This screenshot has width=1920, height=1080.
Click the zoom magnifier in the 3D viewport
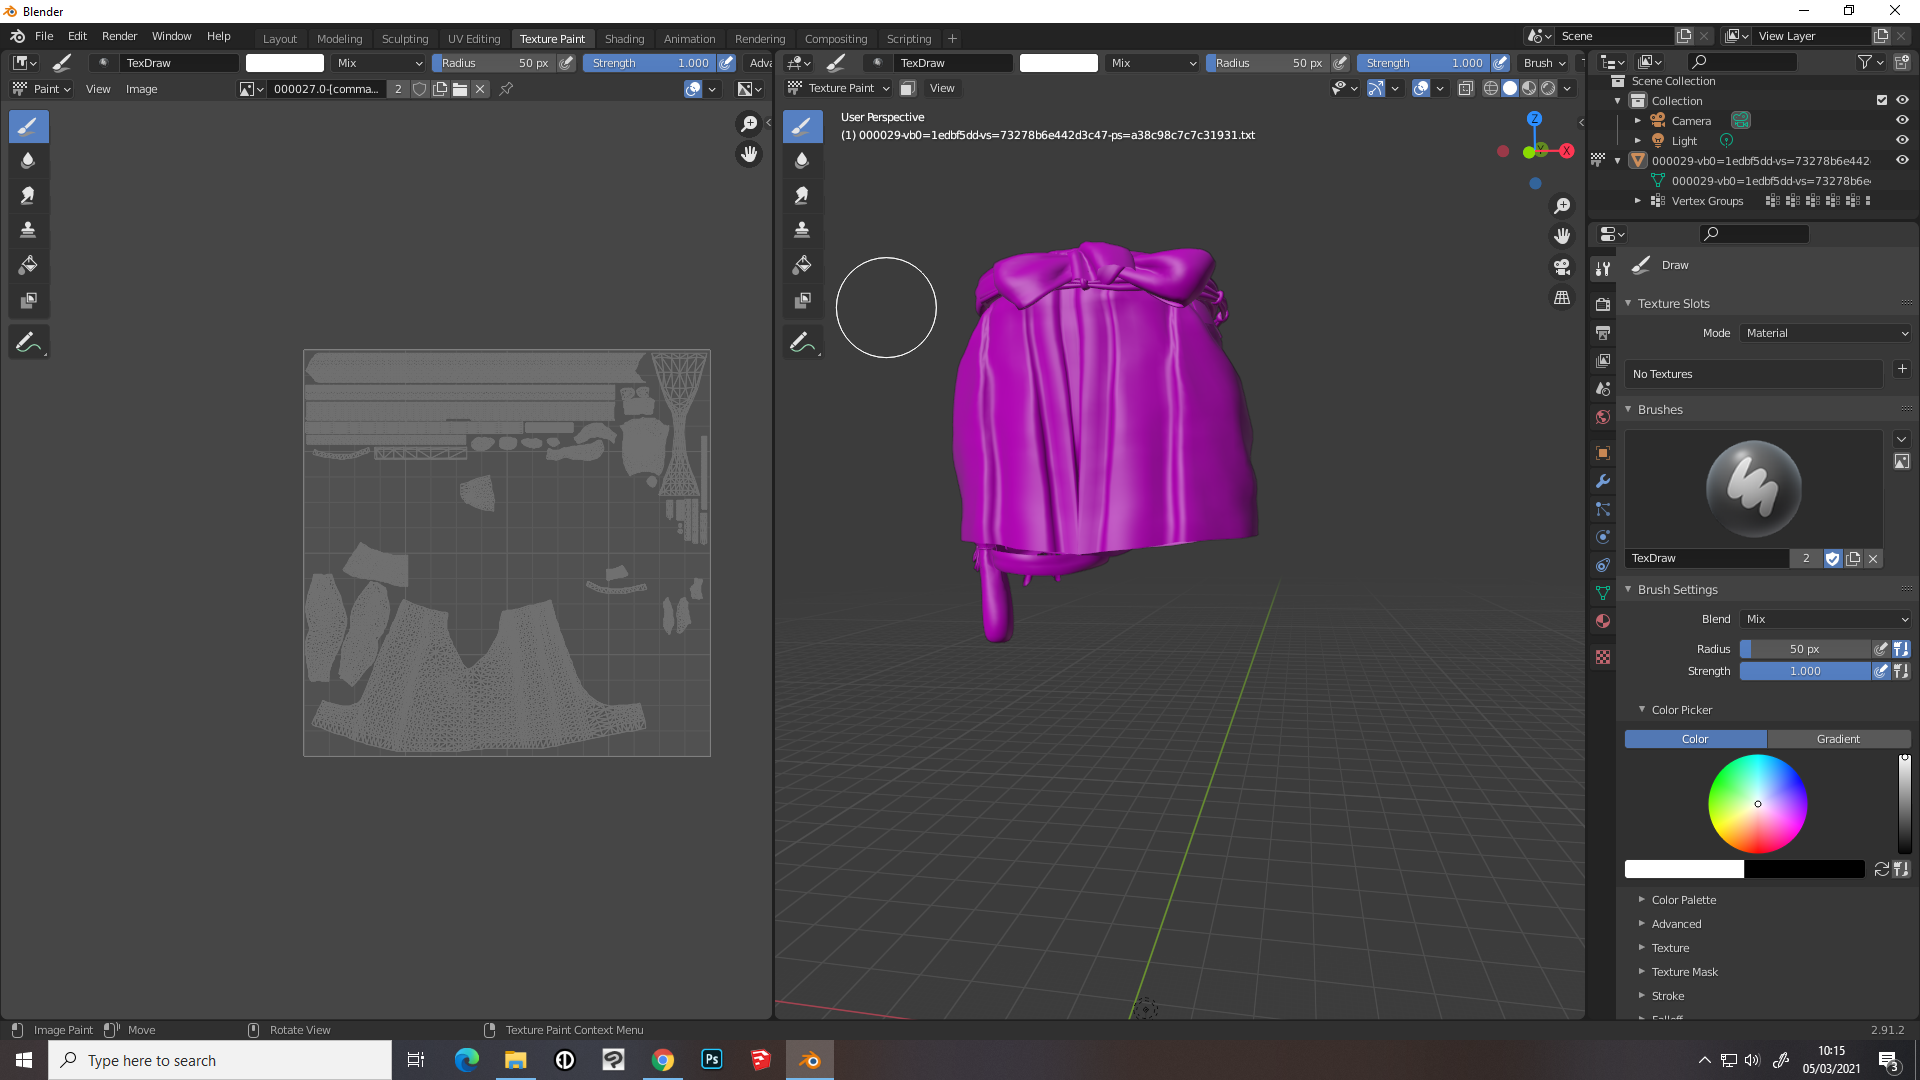click(1562, 206)
